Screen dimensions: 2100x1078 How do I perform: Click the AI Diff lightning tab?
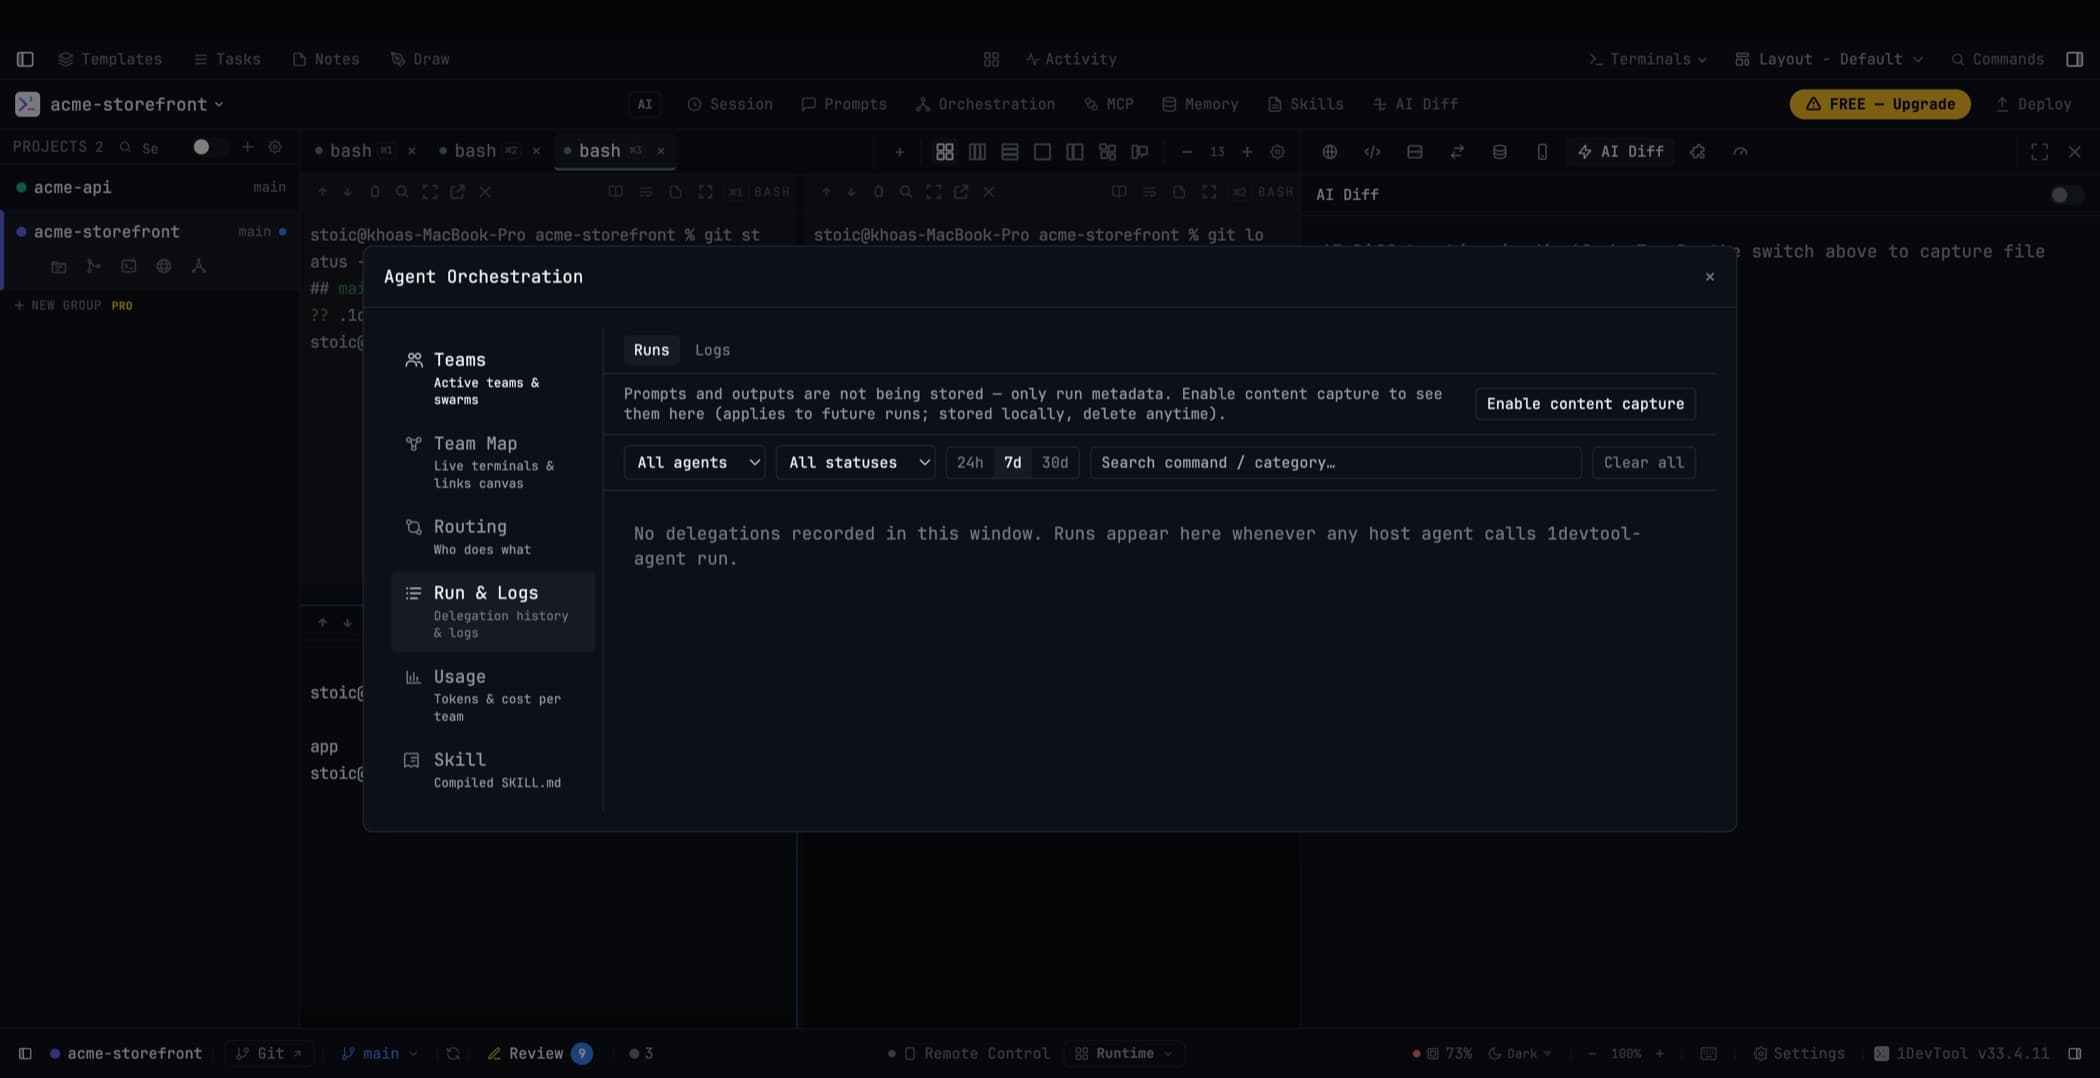pos(1620,152)
